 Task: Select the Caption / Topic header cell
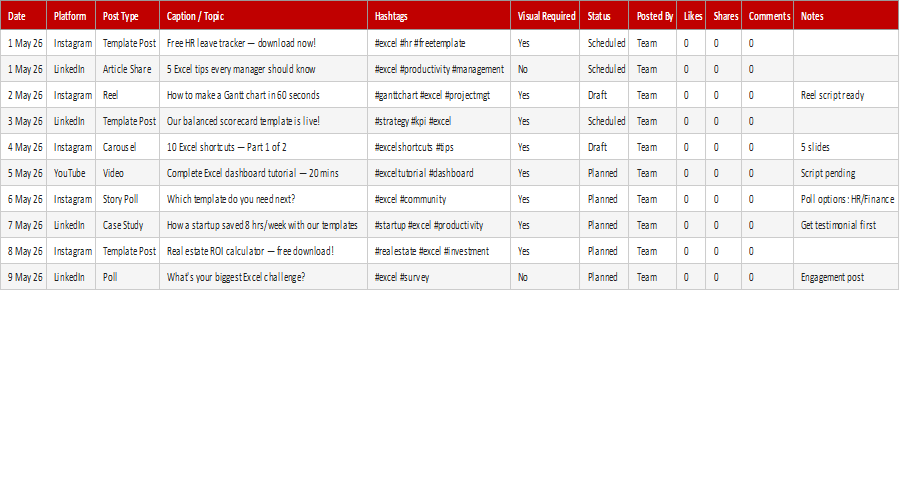click(x=263, y=15)
